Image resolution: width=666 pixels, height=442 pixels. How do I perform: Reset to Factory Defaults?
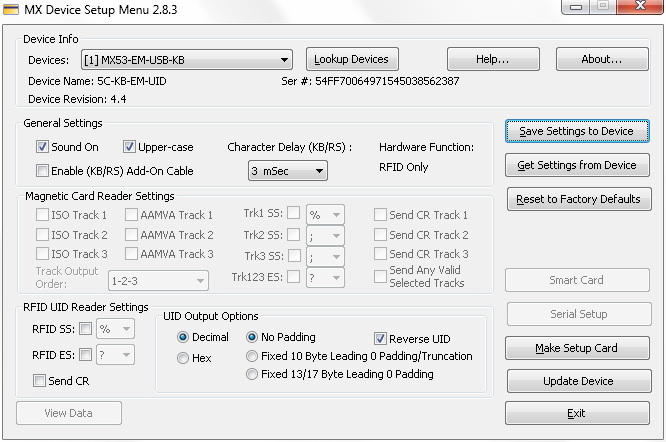coord(579,199)
